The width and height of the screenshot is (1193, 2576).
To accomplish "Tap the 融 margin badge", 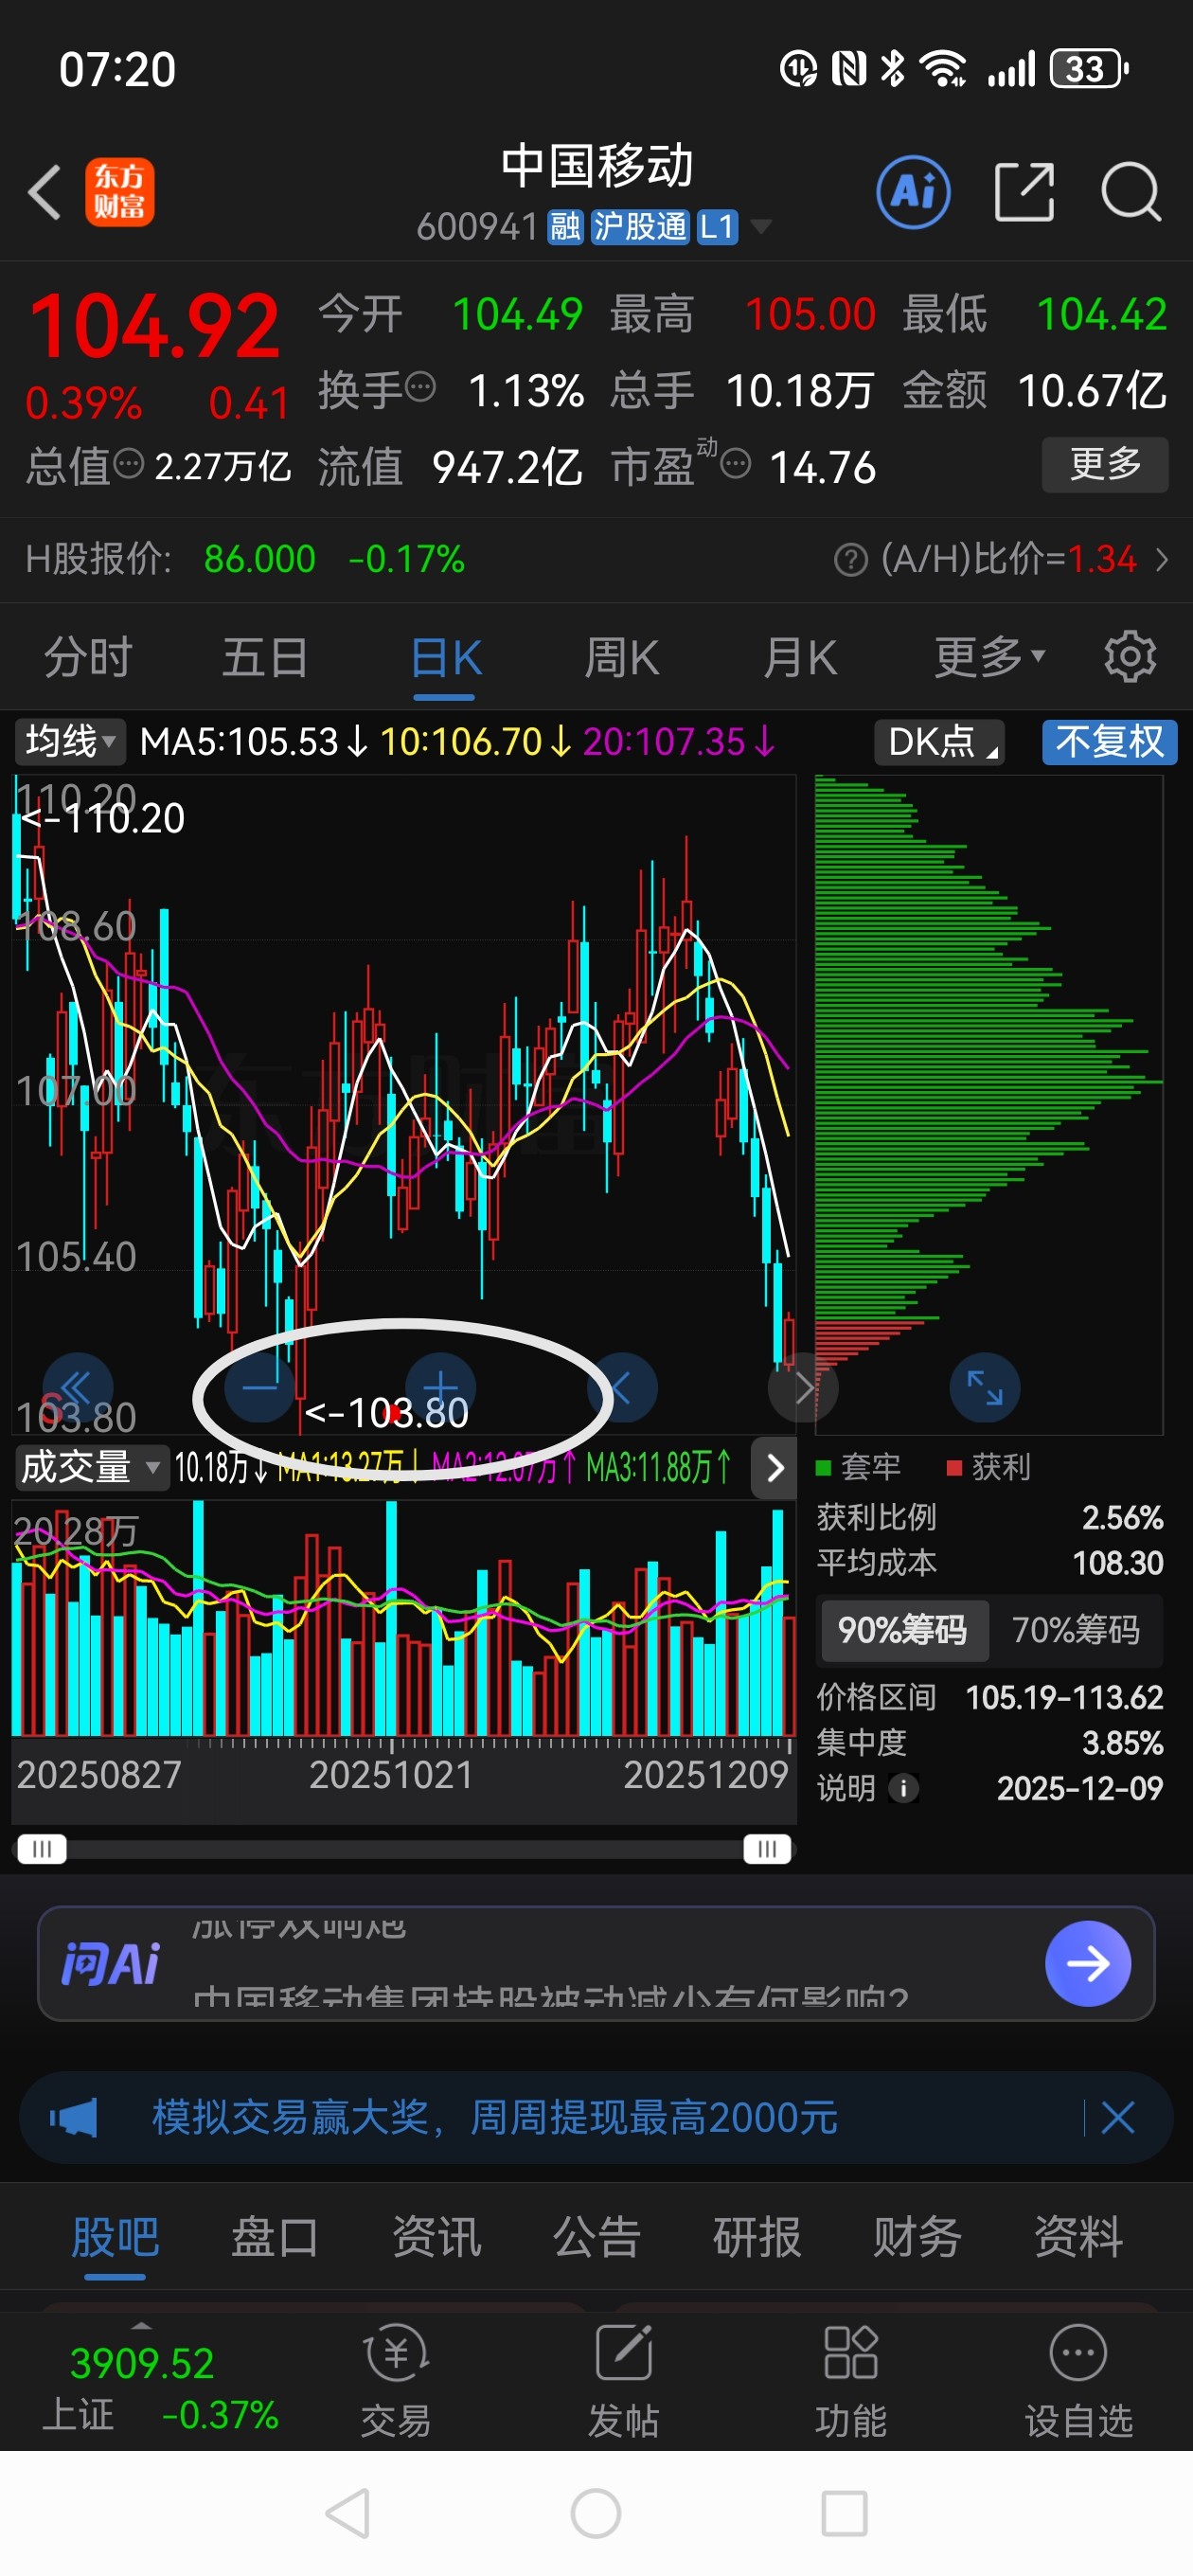I will point(565,227).
